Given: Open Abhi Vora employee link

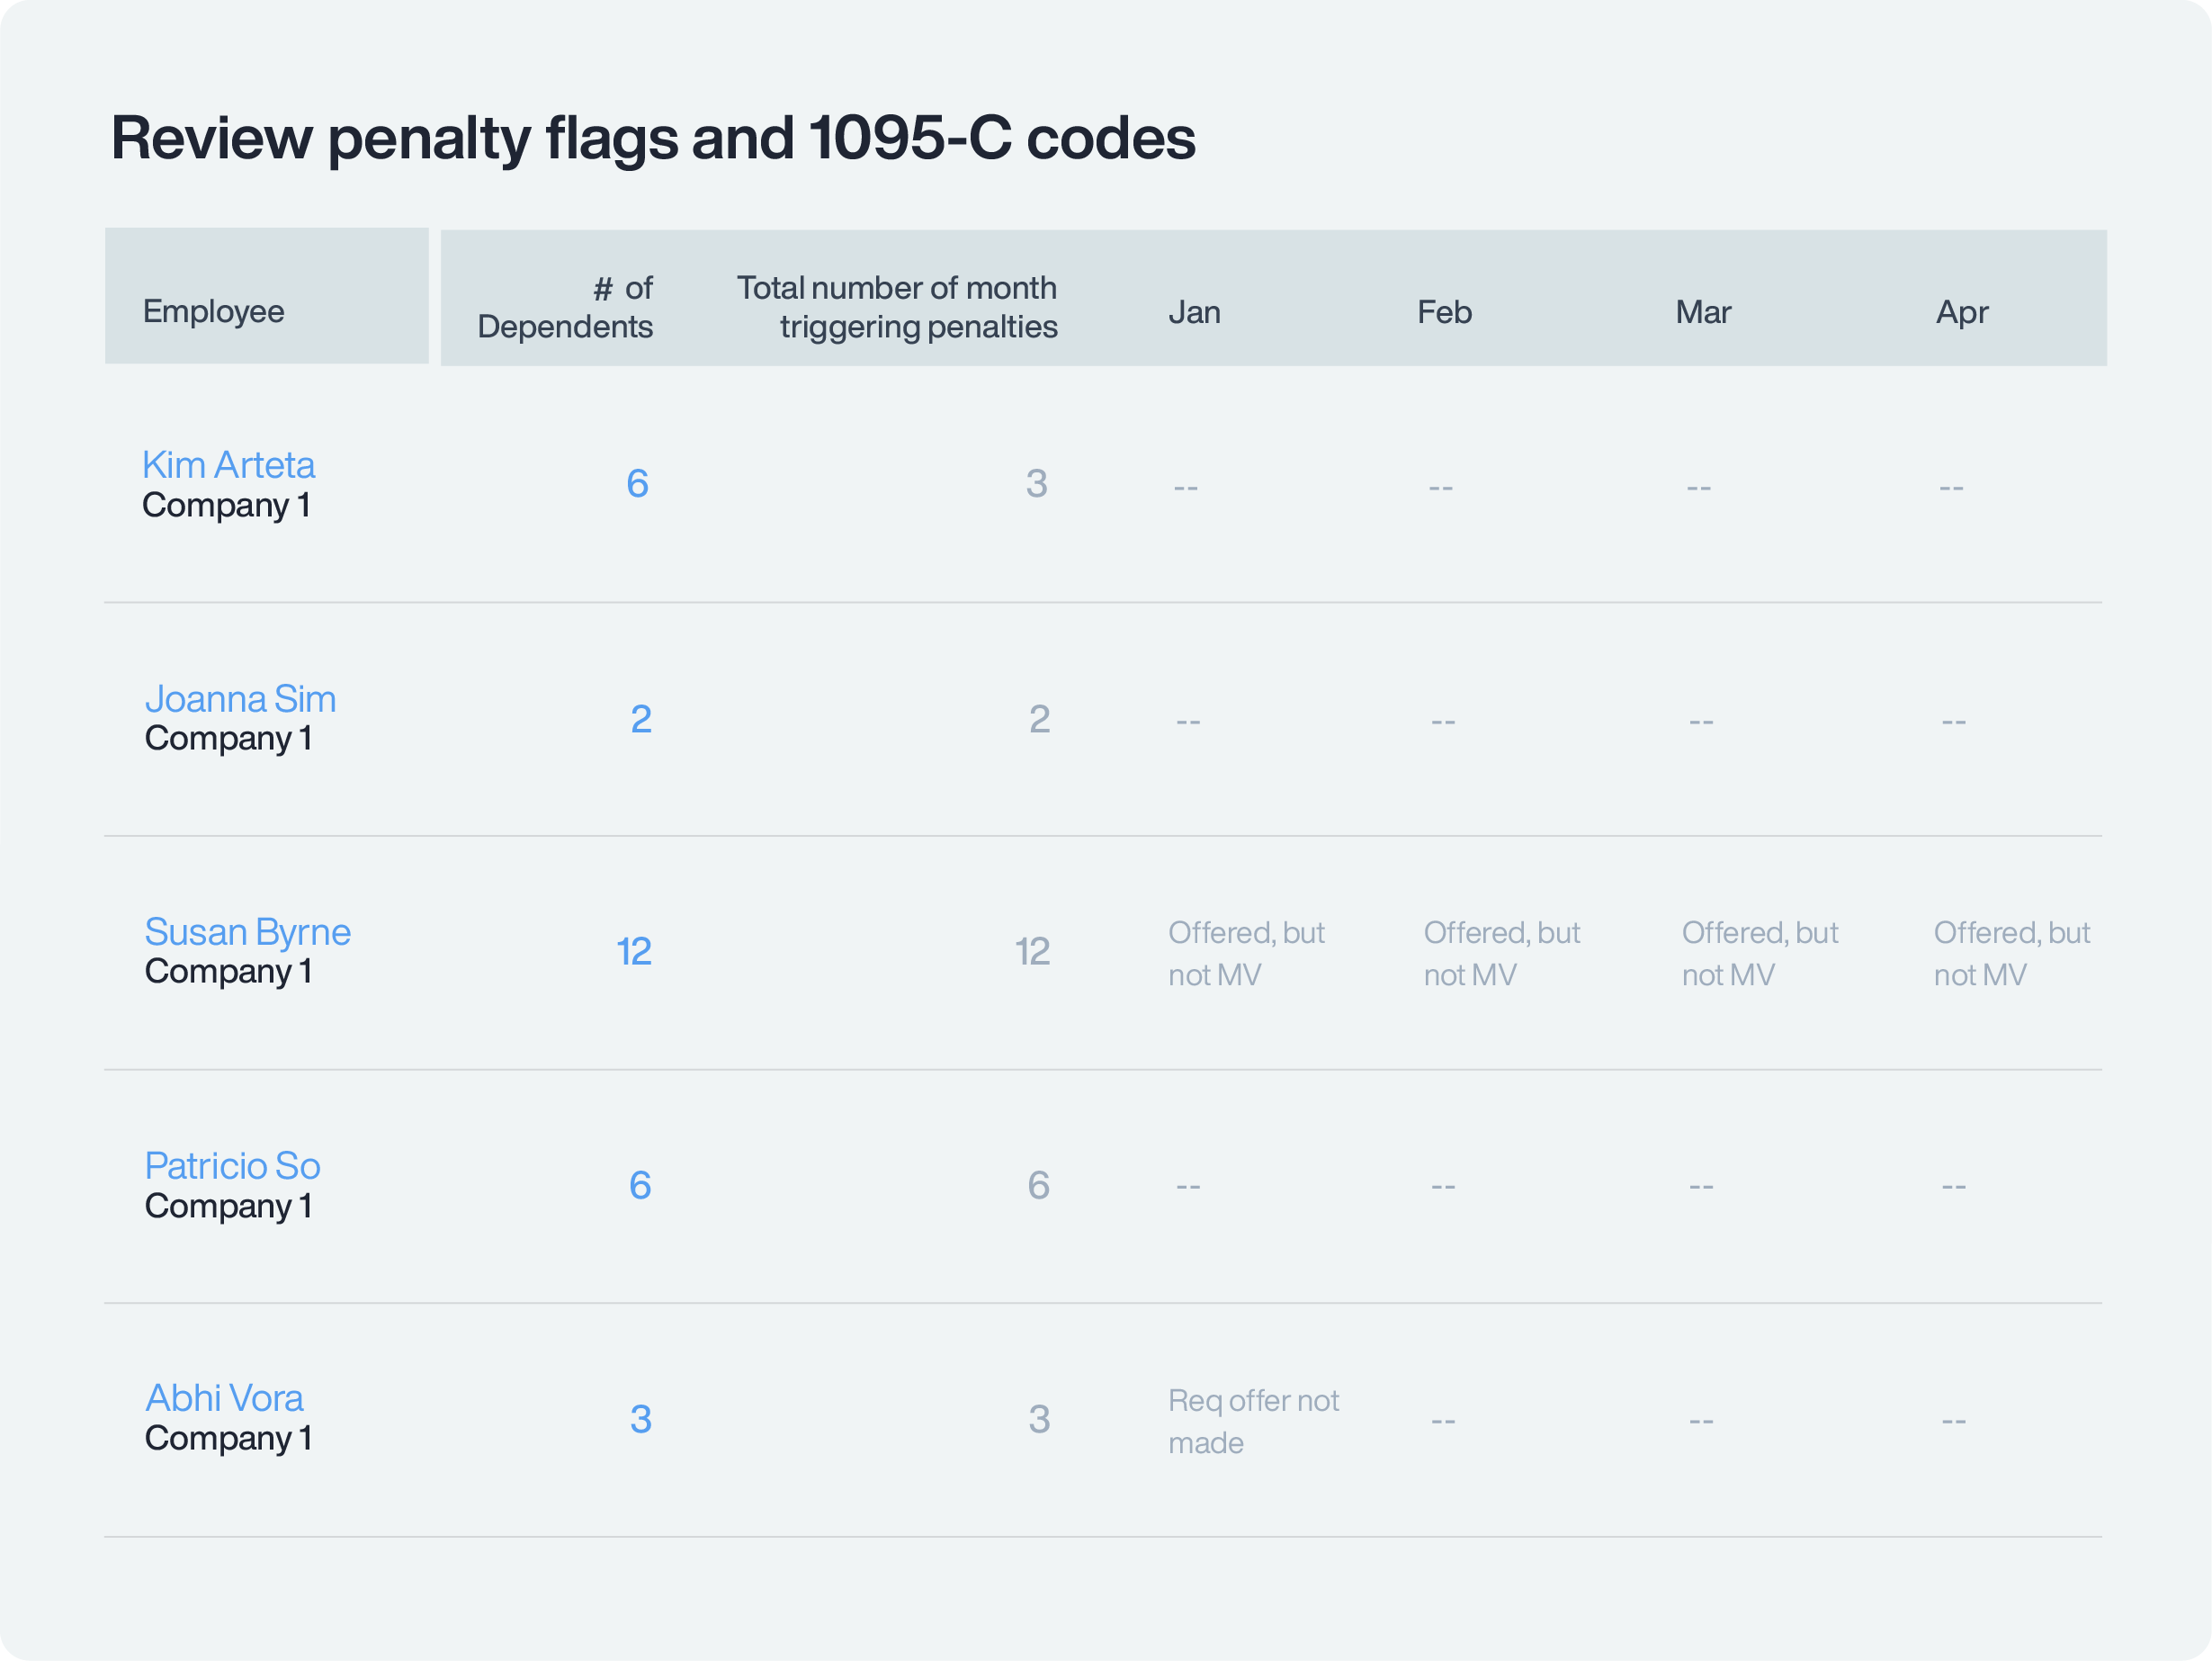Looking at the screenshot, I should pos(224,1398).
